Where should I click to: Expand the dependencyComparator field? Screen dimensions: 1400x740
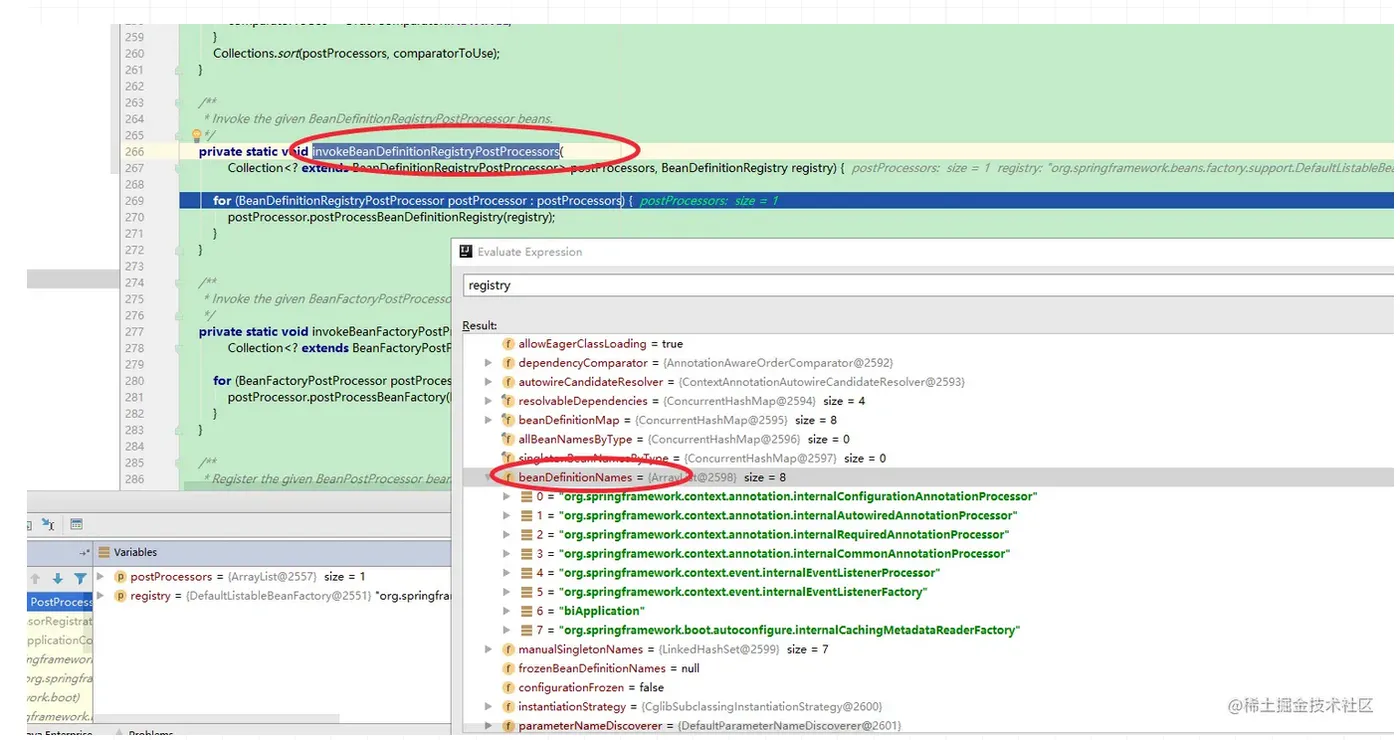[489, 363]
